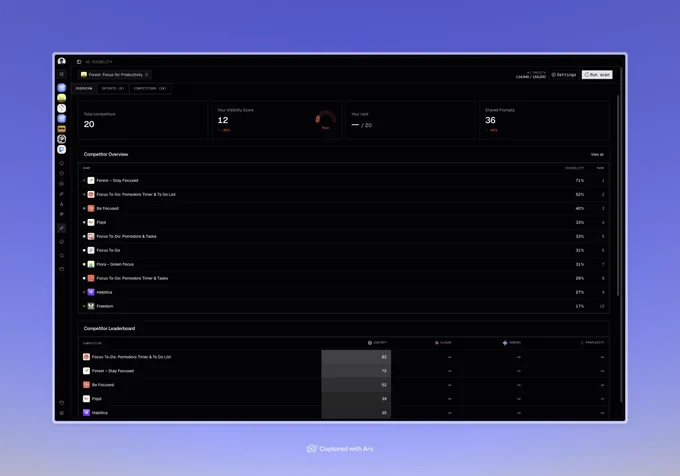Click the Be Focused app icon in overview list
The image size is (680, 476).
click(91, 209)
